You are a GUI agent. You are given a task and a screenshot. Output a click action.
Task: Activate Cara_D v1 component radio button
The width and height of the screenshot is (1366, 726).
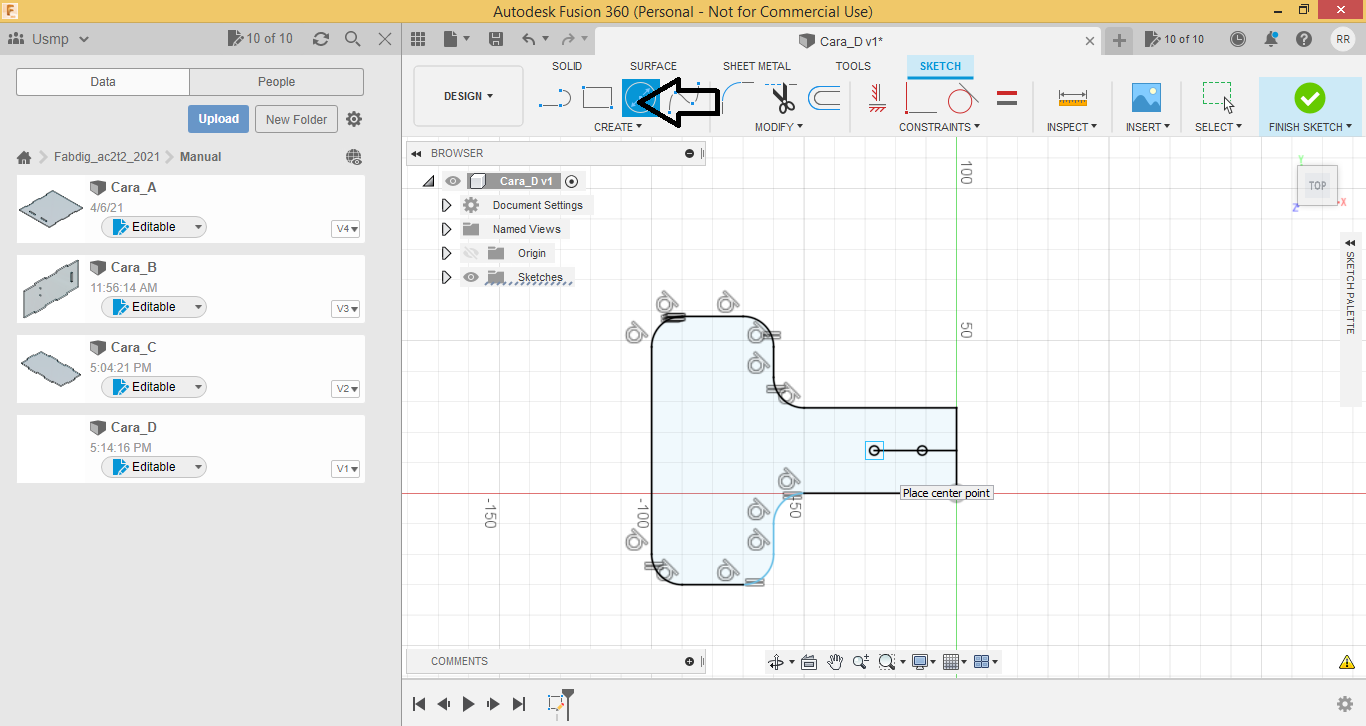point(571,181)
